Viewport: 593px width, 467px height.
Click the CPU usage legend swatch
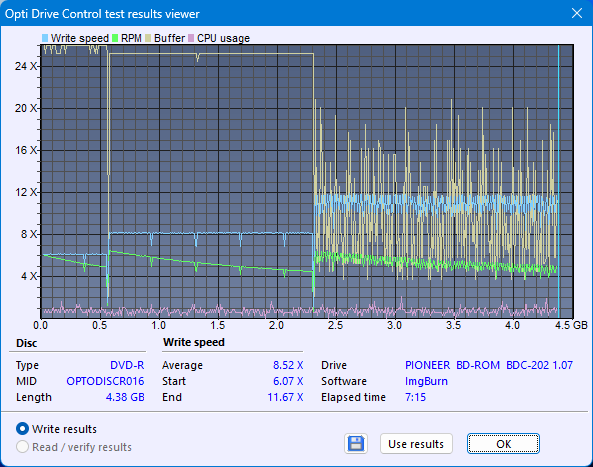click(191, 38)
